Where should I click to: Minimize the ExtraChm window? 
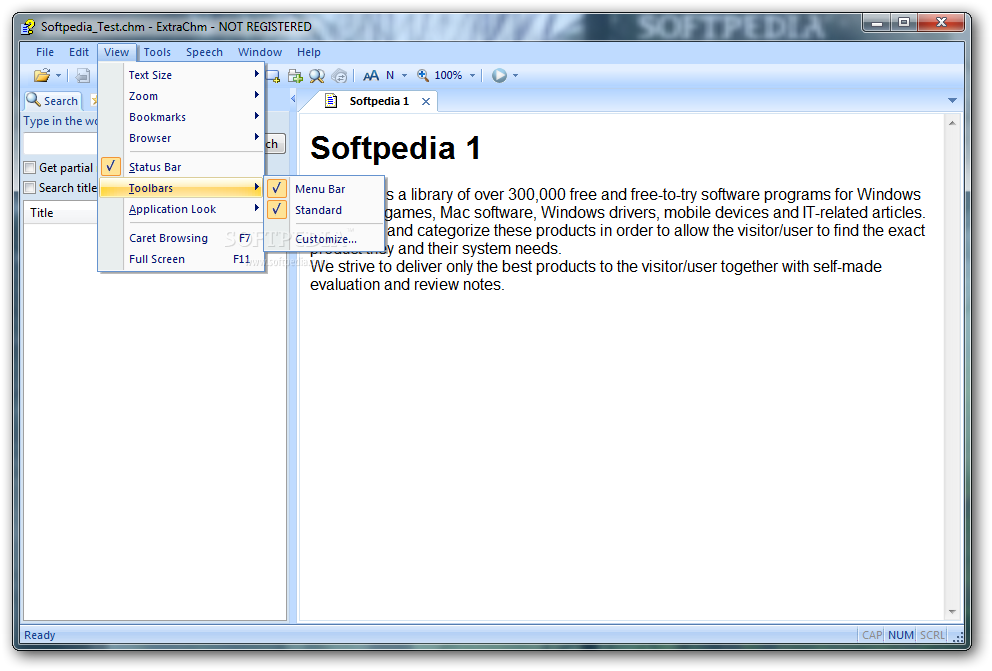[x=877, y=22]
